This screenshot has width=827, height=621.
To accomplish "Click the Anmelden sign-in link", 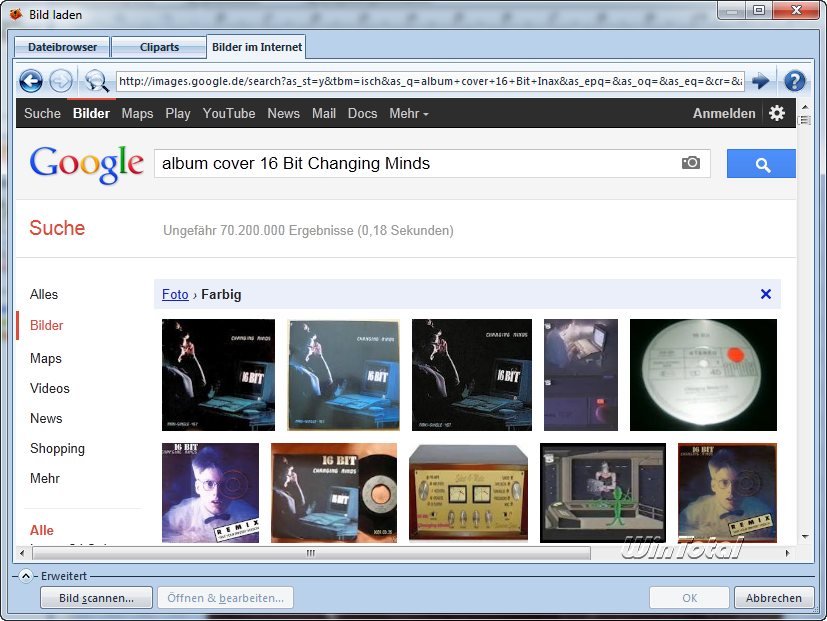I will [x=724, y=113].
